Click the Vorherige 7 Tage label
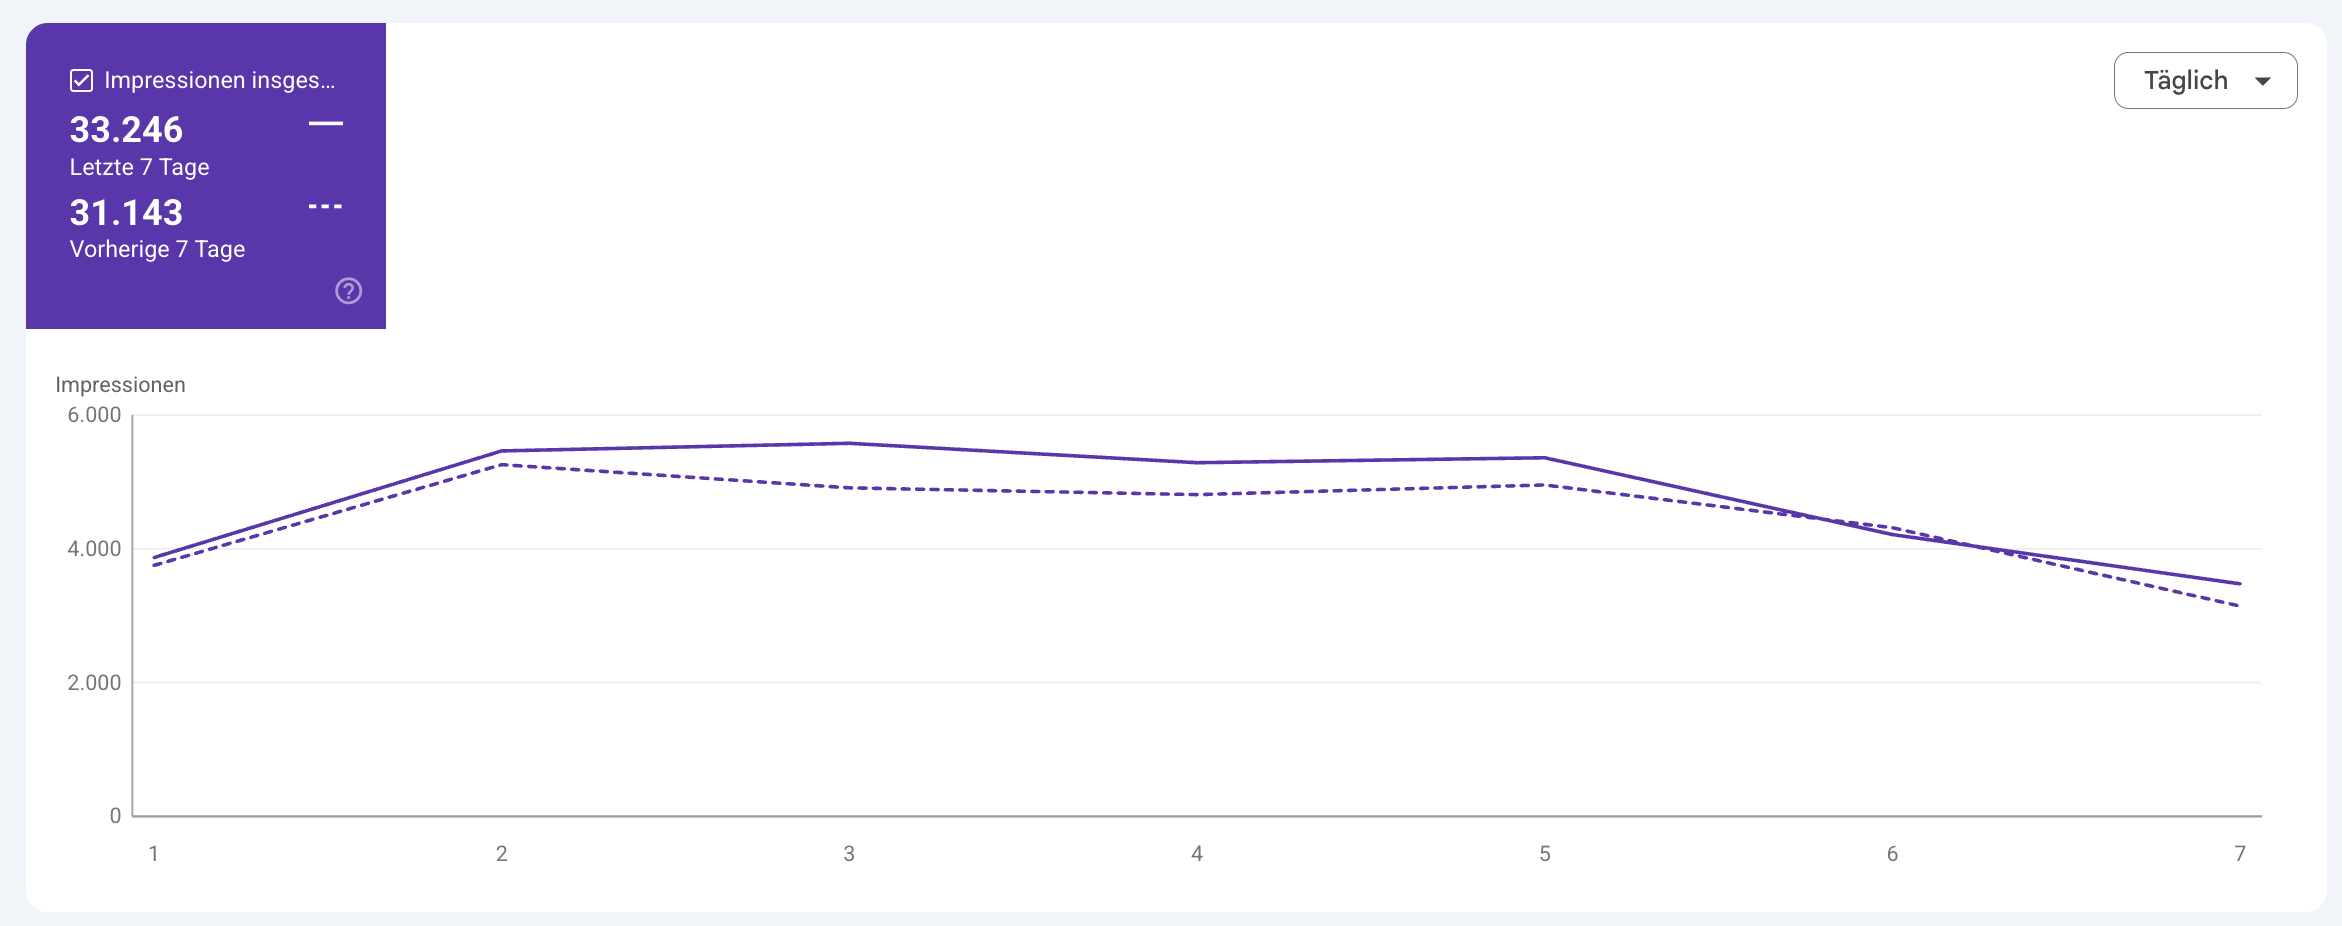2342x926 pixels. (157, 249)
